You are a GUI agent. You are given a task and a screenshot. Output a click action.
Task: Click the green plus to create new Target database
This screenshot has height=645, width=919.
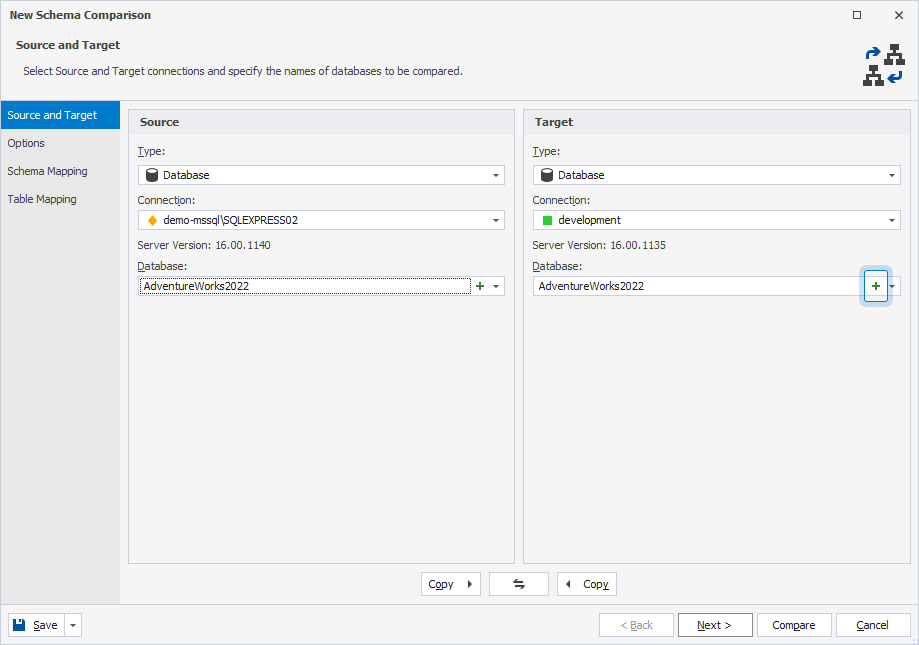click(x=875, y=286)
